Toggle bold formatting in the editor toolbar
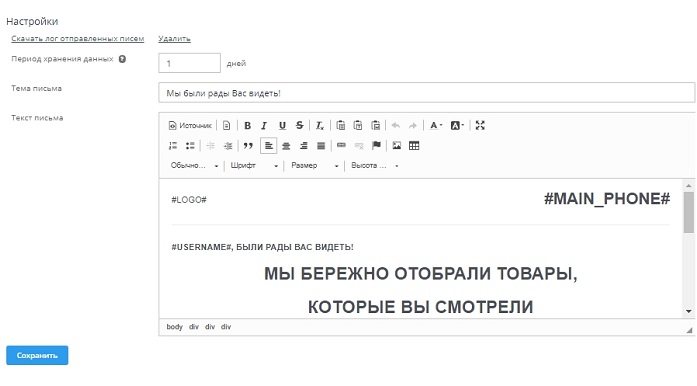This screenshot has width=697, height=386. pyautogui.click(x=248, y=126)
